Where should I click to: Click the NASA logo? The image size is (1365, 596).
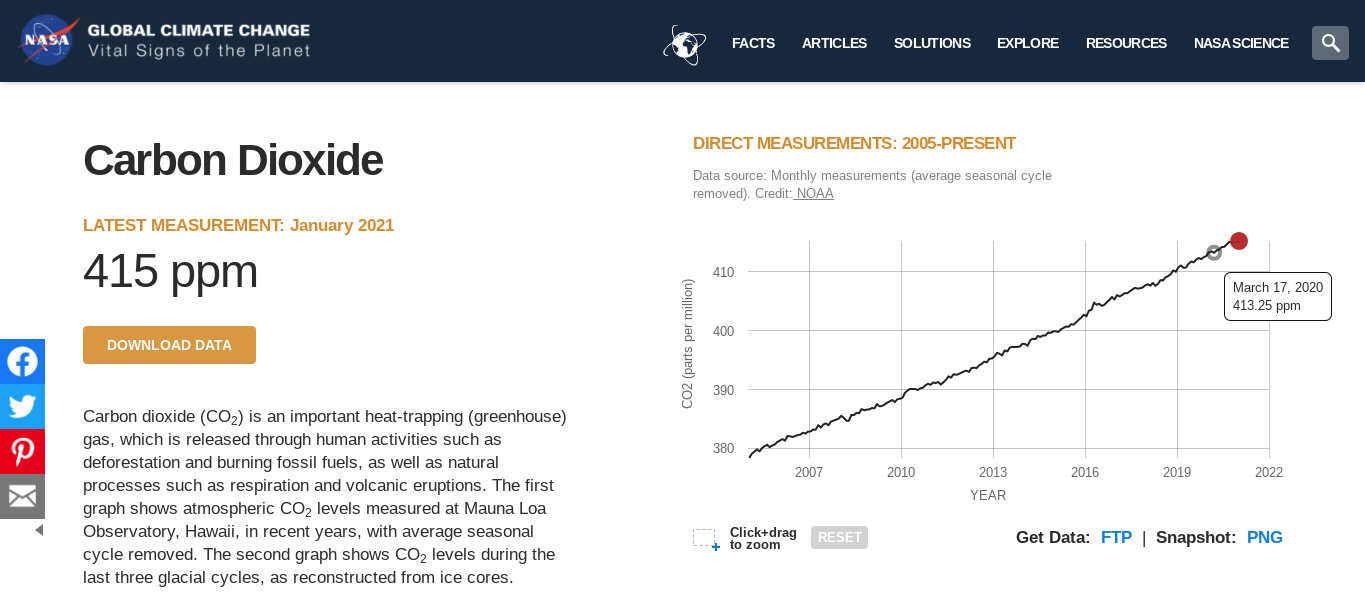[47, 40]
